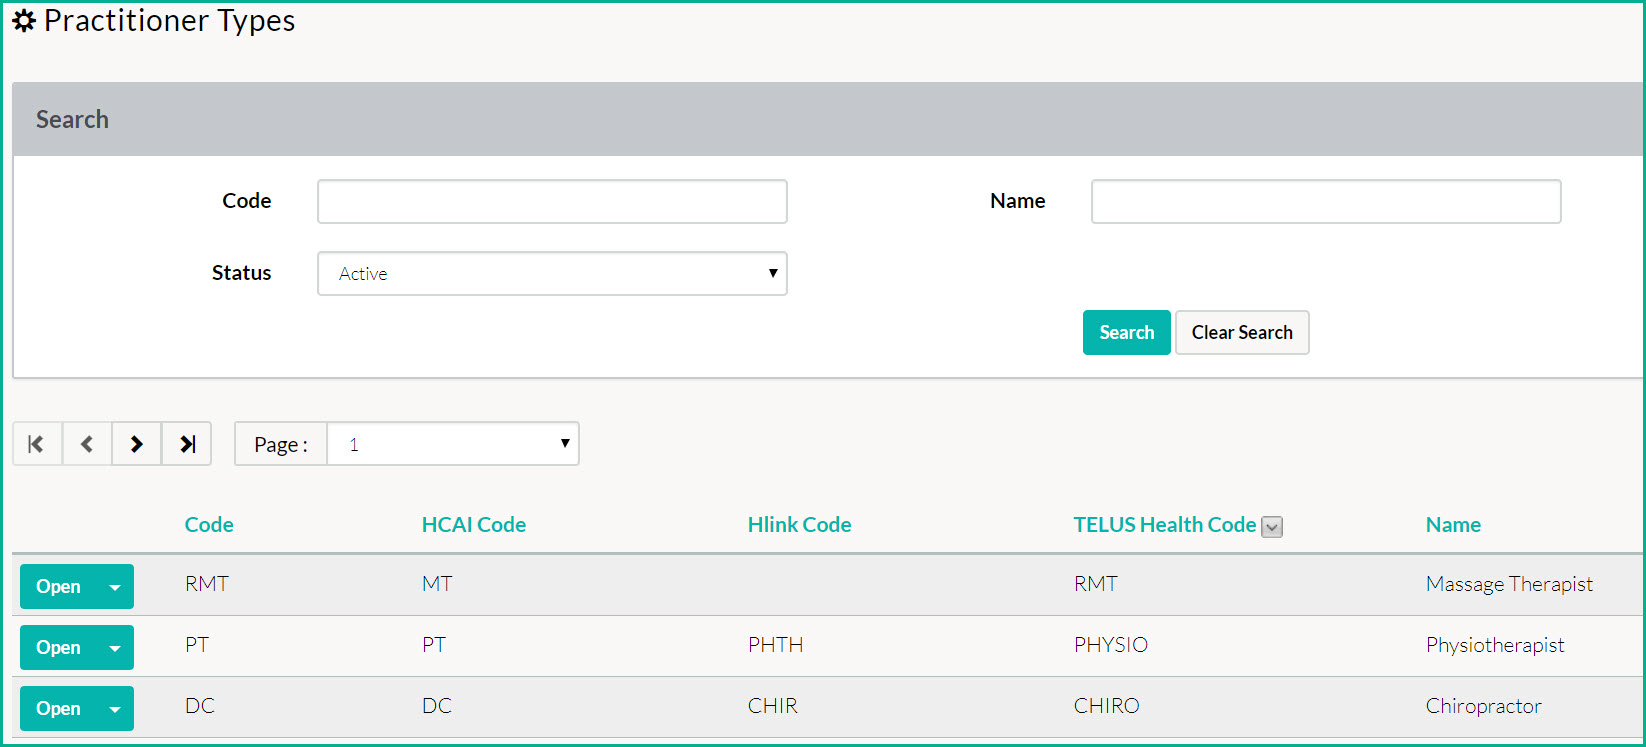The image size is (1646, 747).
Task: Select the PHTH Hlink code cell
Action: tap(776, 645)
